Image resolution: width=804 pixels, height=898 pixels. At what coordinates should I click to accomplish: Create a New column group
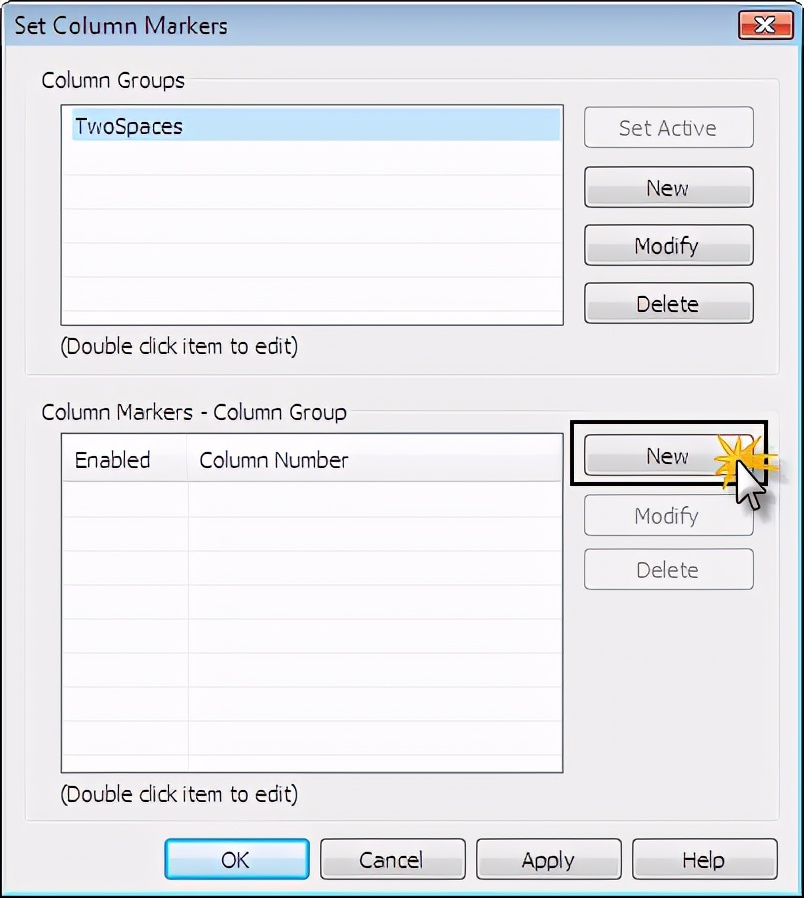[668, 187]
